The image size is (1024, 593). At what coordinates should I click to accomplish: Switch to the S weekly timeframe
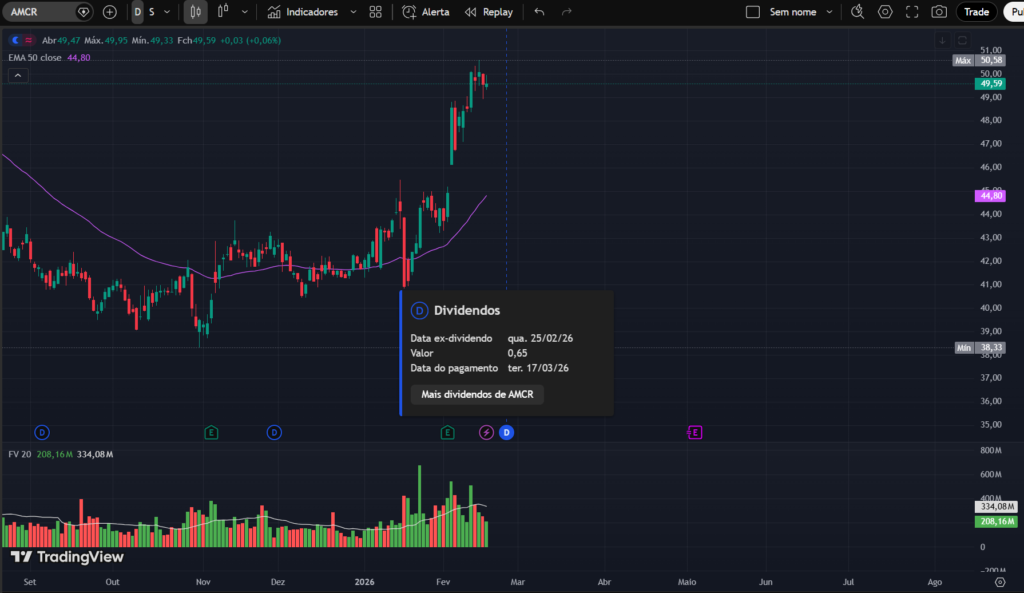[x=150, y=12]
